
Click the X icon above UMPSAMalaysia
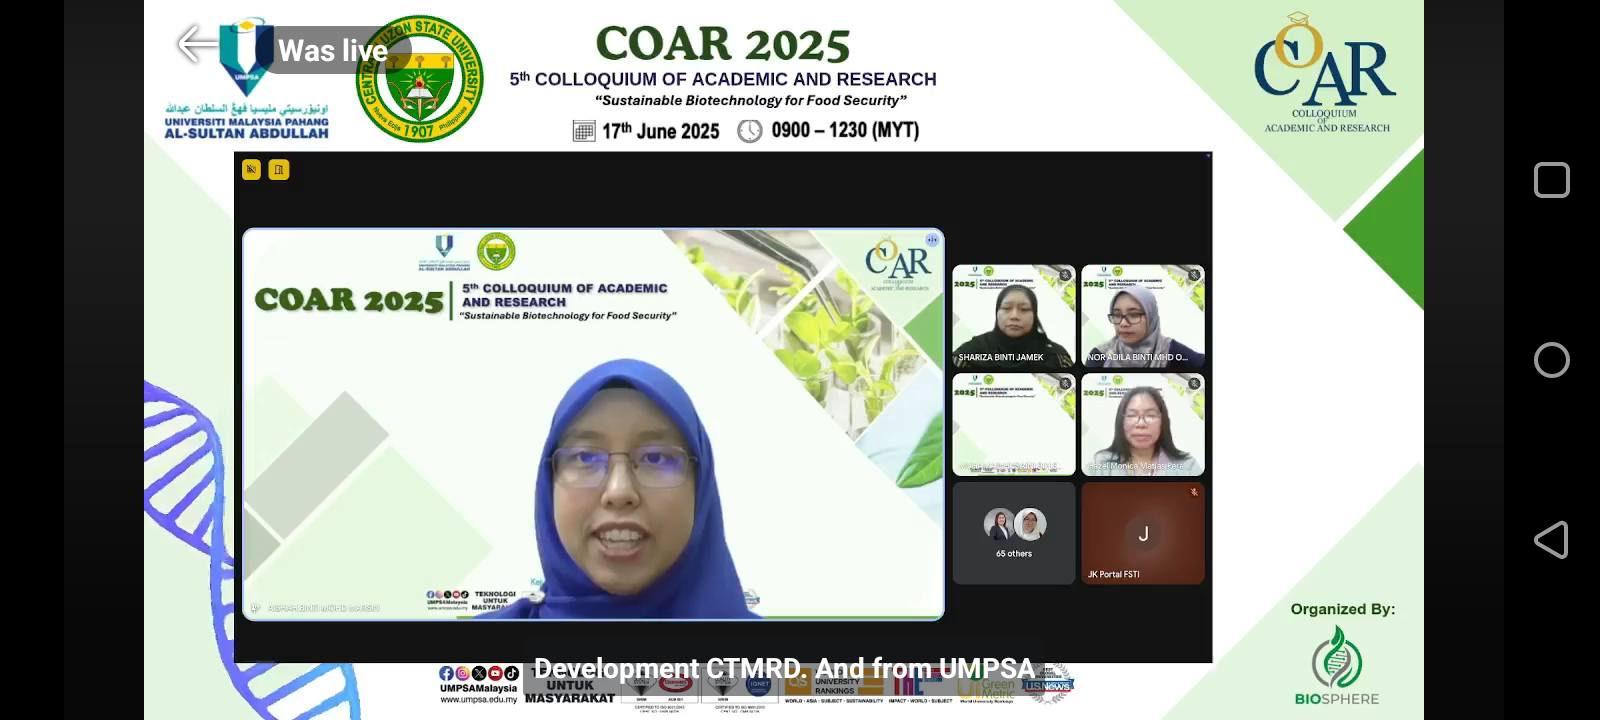[x=478, y=673]
